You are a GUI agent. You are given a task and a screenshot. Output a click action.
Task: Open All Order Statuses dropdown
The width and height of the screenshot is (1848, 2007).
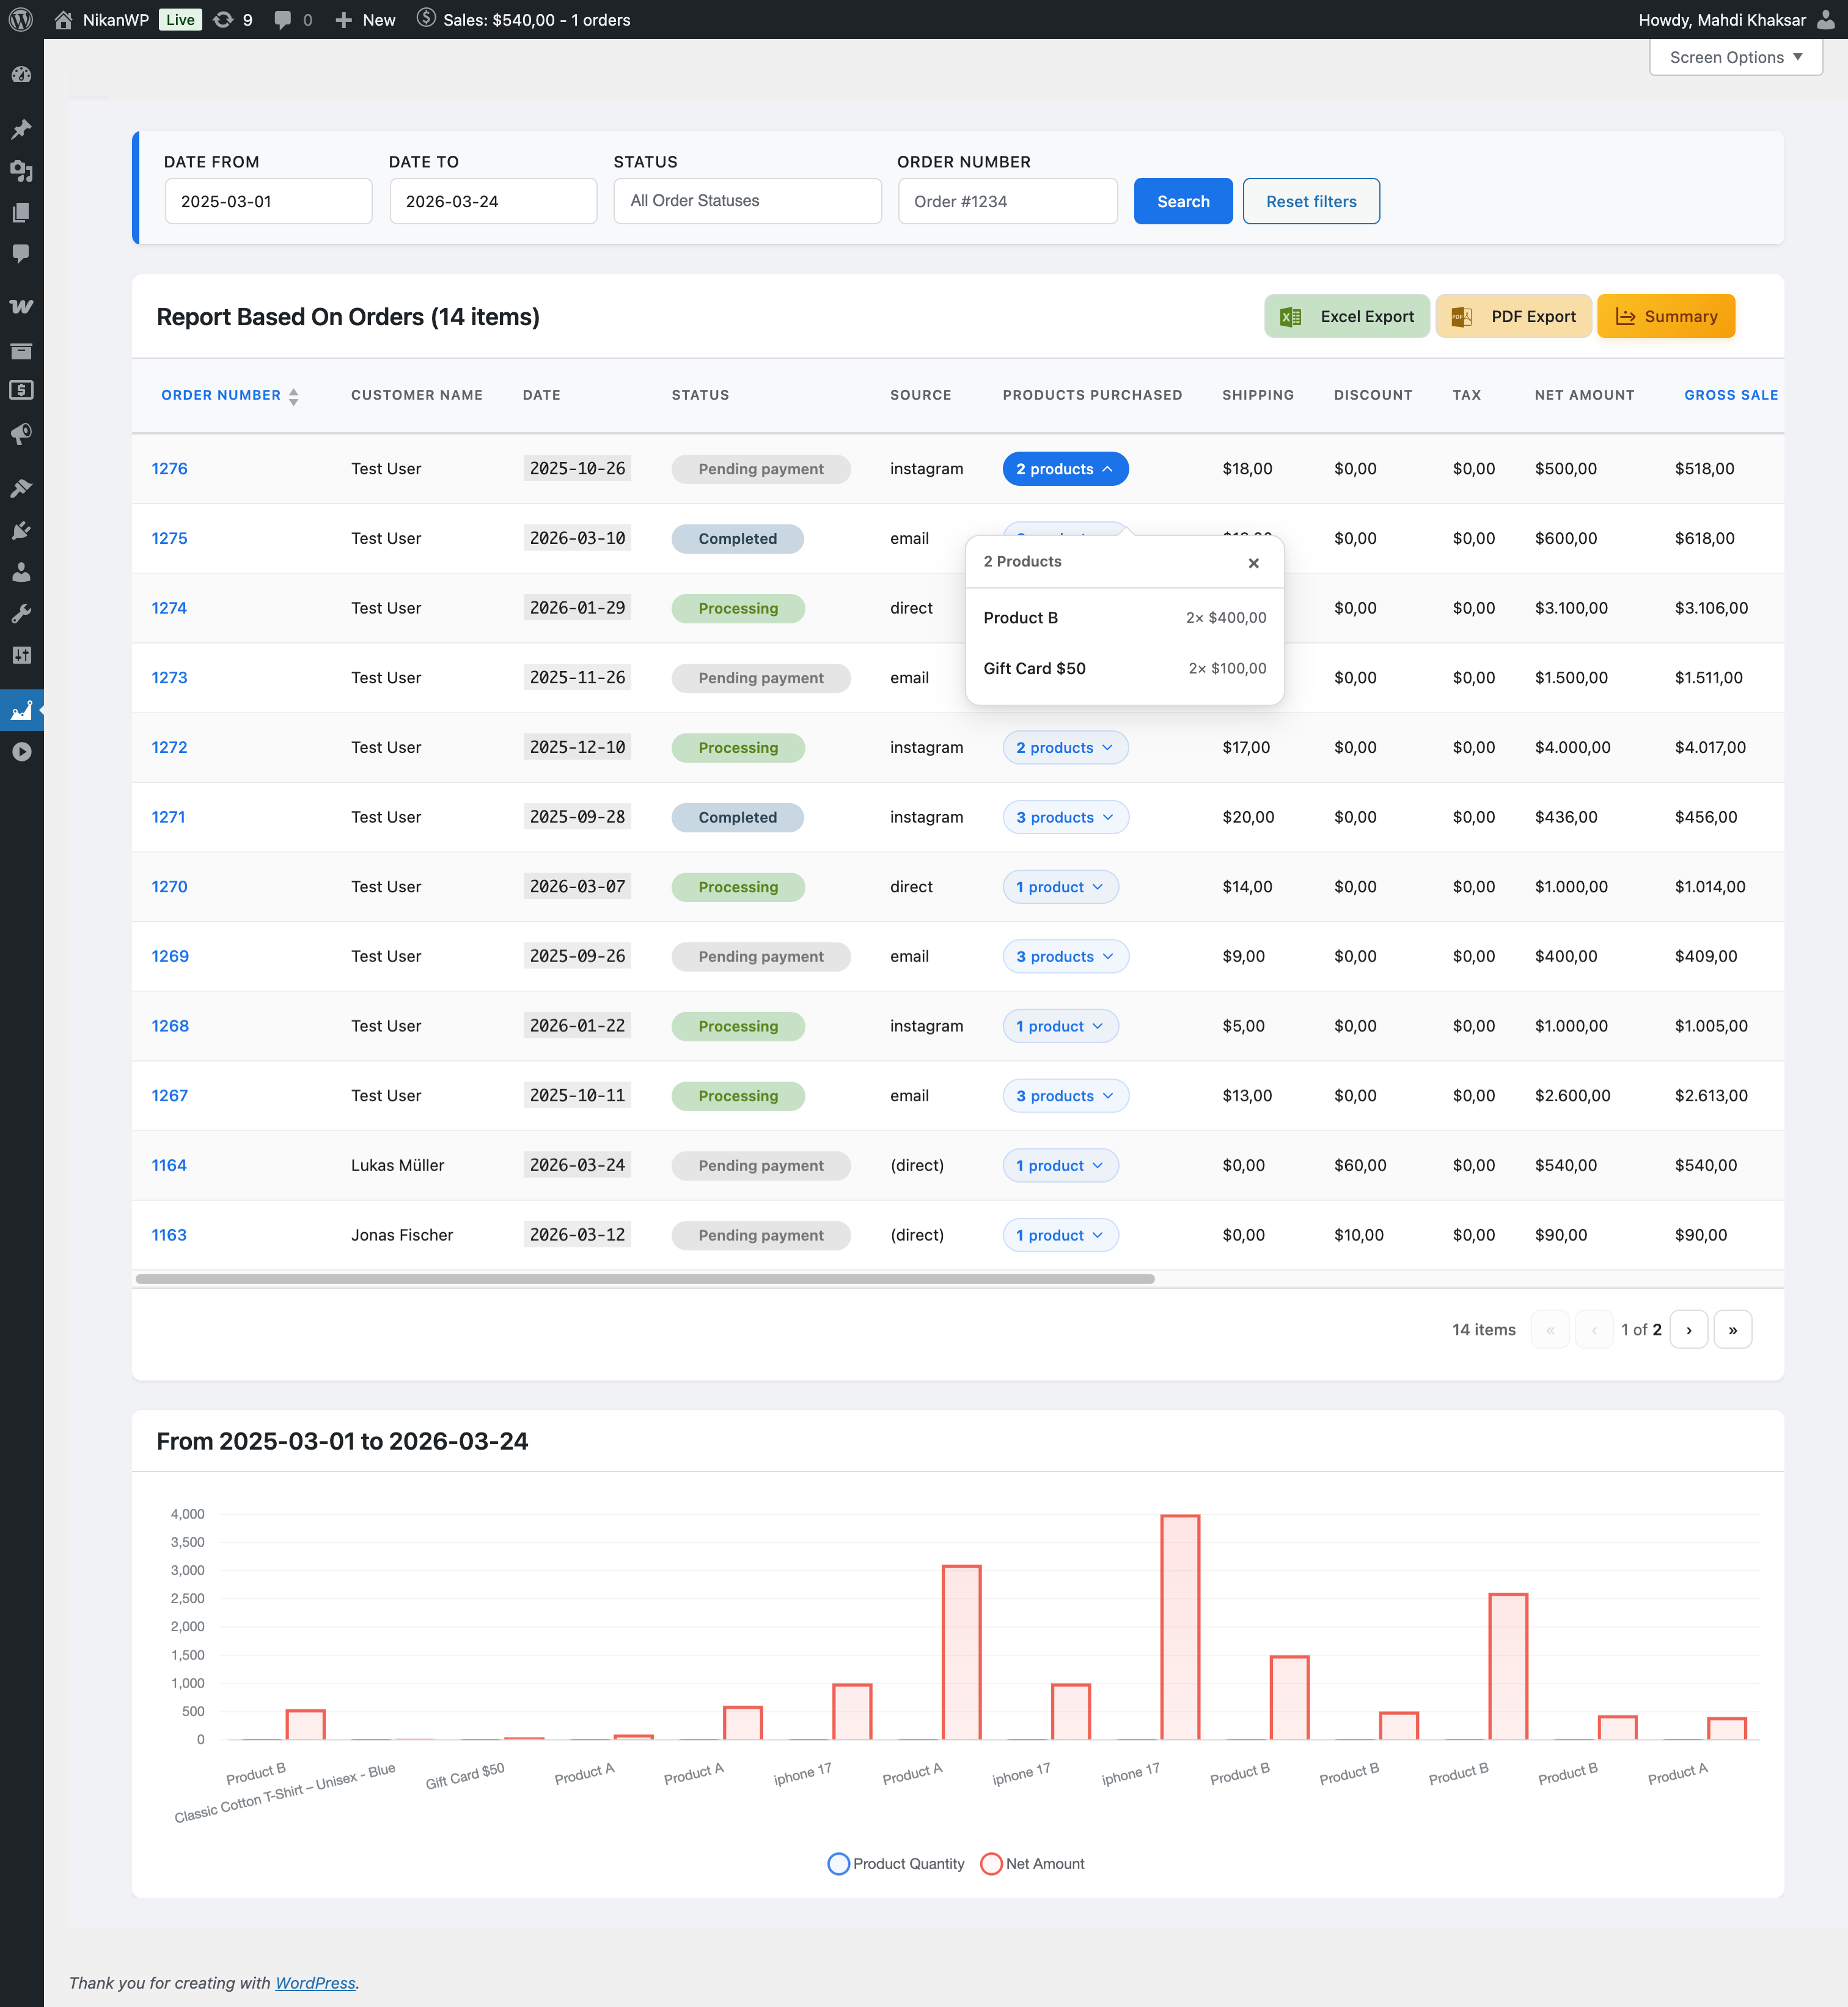(x=747, y=201)
